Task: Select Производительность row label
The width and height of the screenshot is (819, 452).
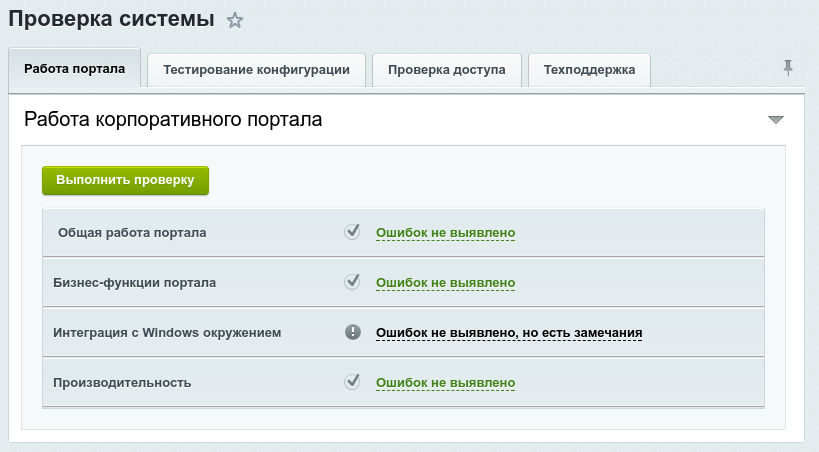Action: (x=122, y=383)
